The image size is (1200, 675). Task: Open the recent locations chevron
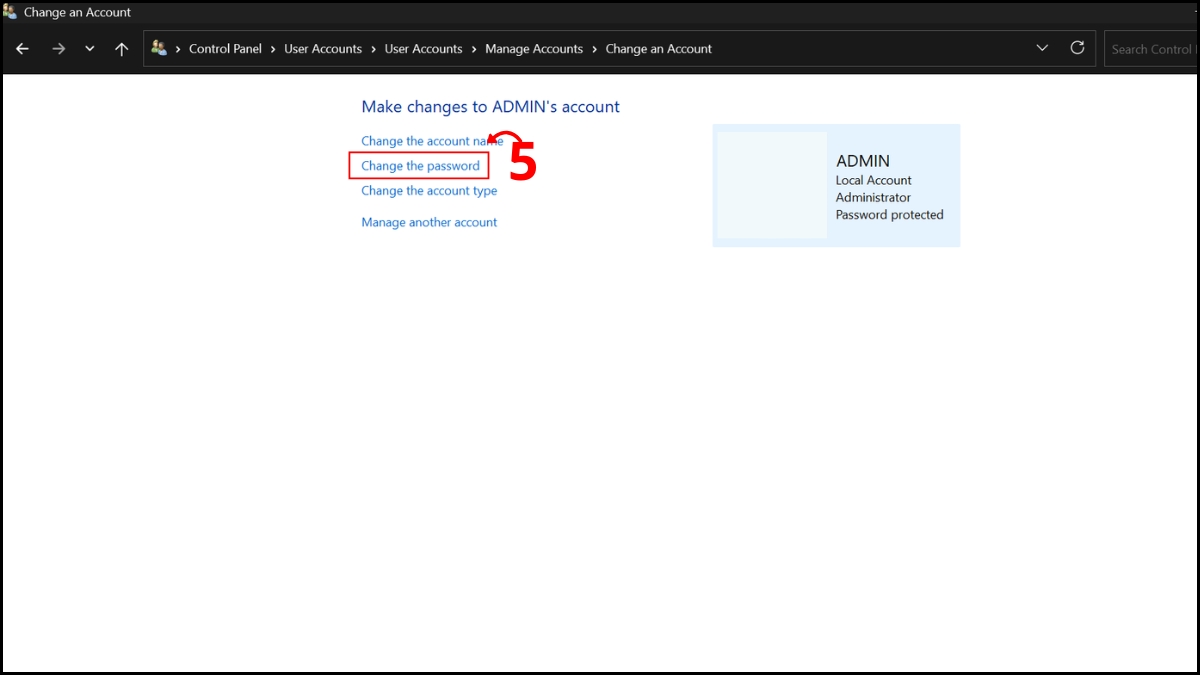click(90, 49)
